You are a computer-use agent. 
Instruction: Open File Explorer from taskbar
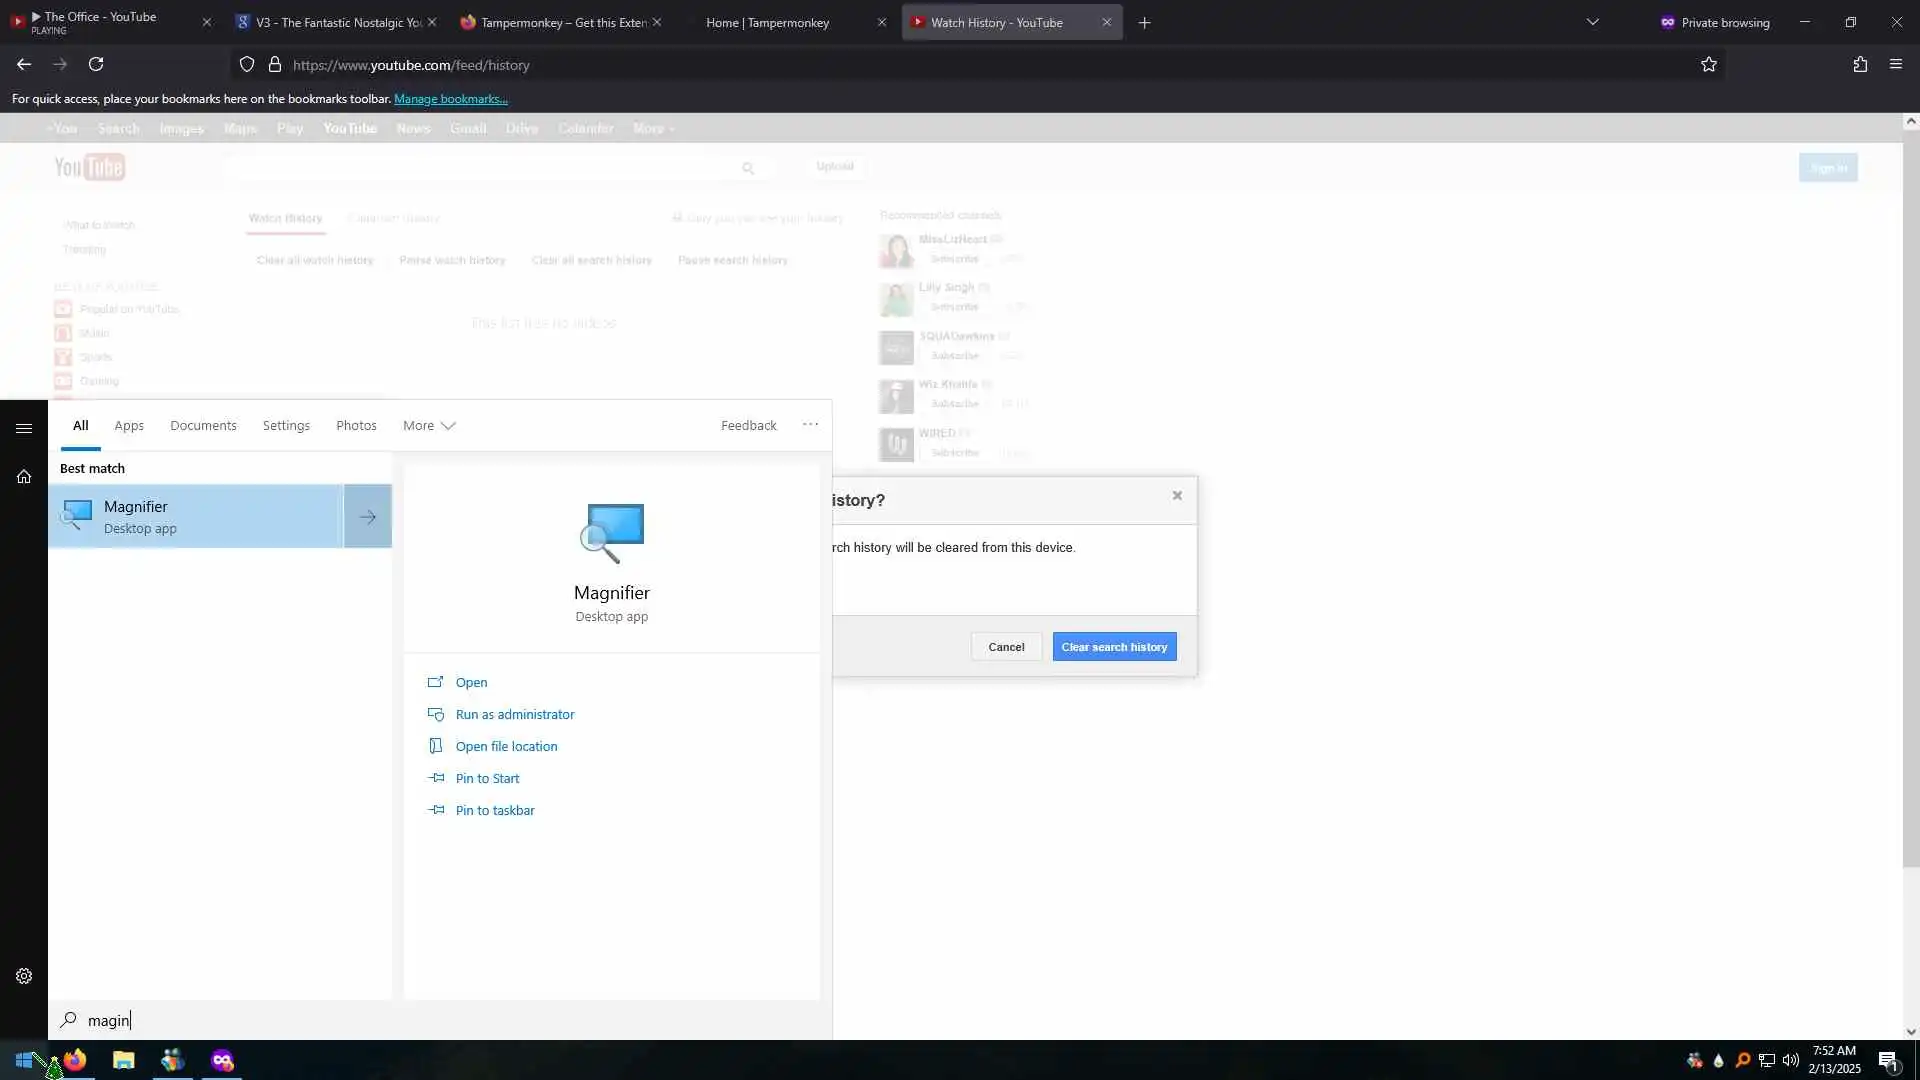124,1060
